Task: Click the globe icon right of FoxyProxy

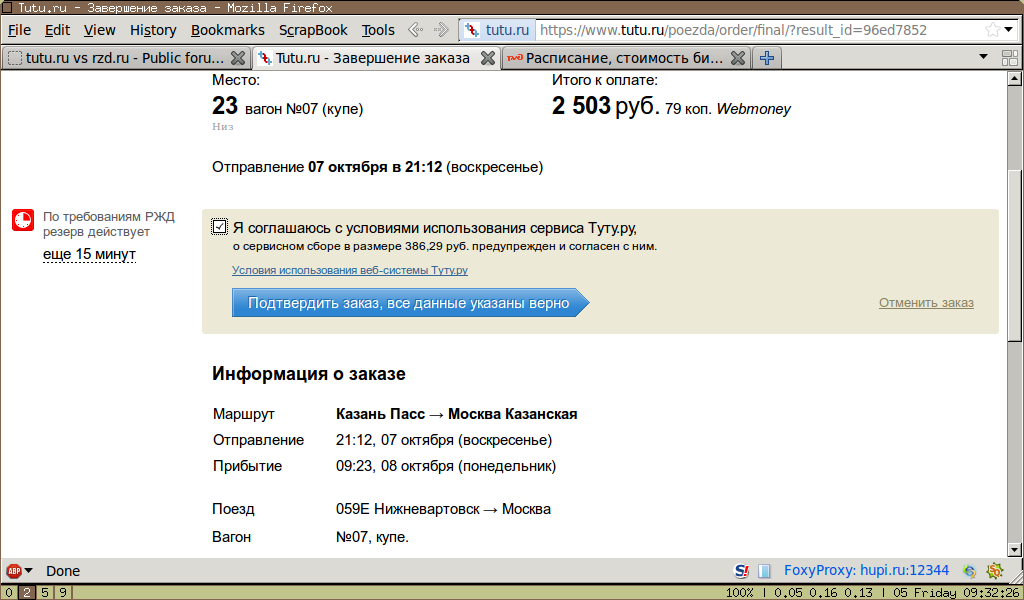Action: [x=969, y=571]
